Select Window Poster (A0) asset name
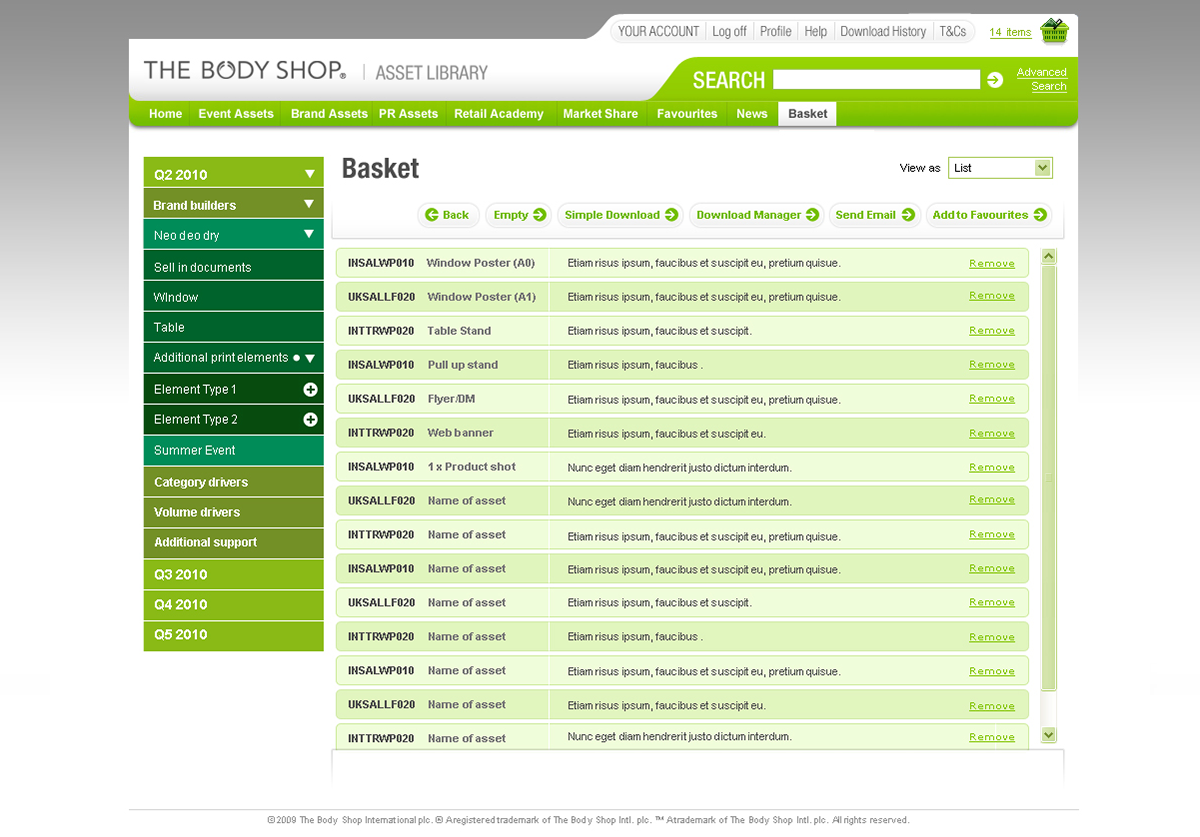Viewport: 1200px width, 837px height. 481,264
